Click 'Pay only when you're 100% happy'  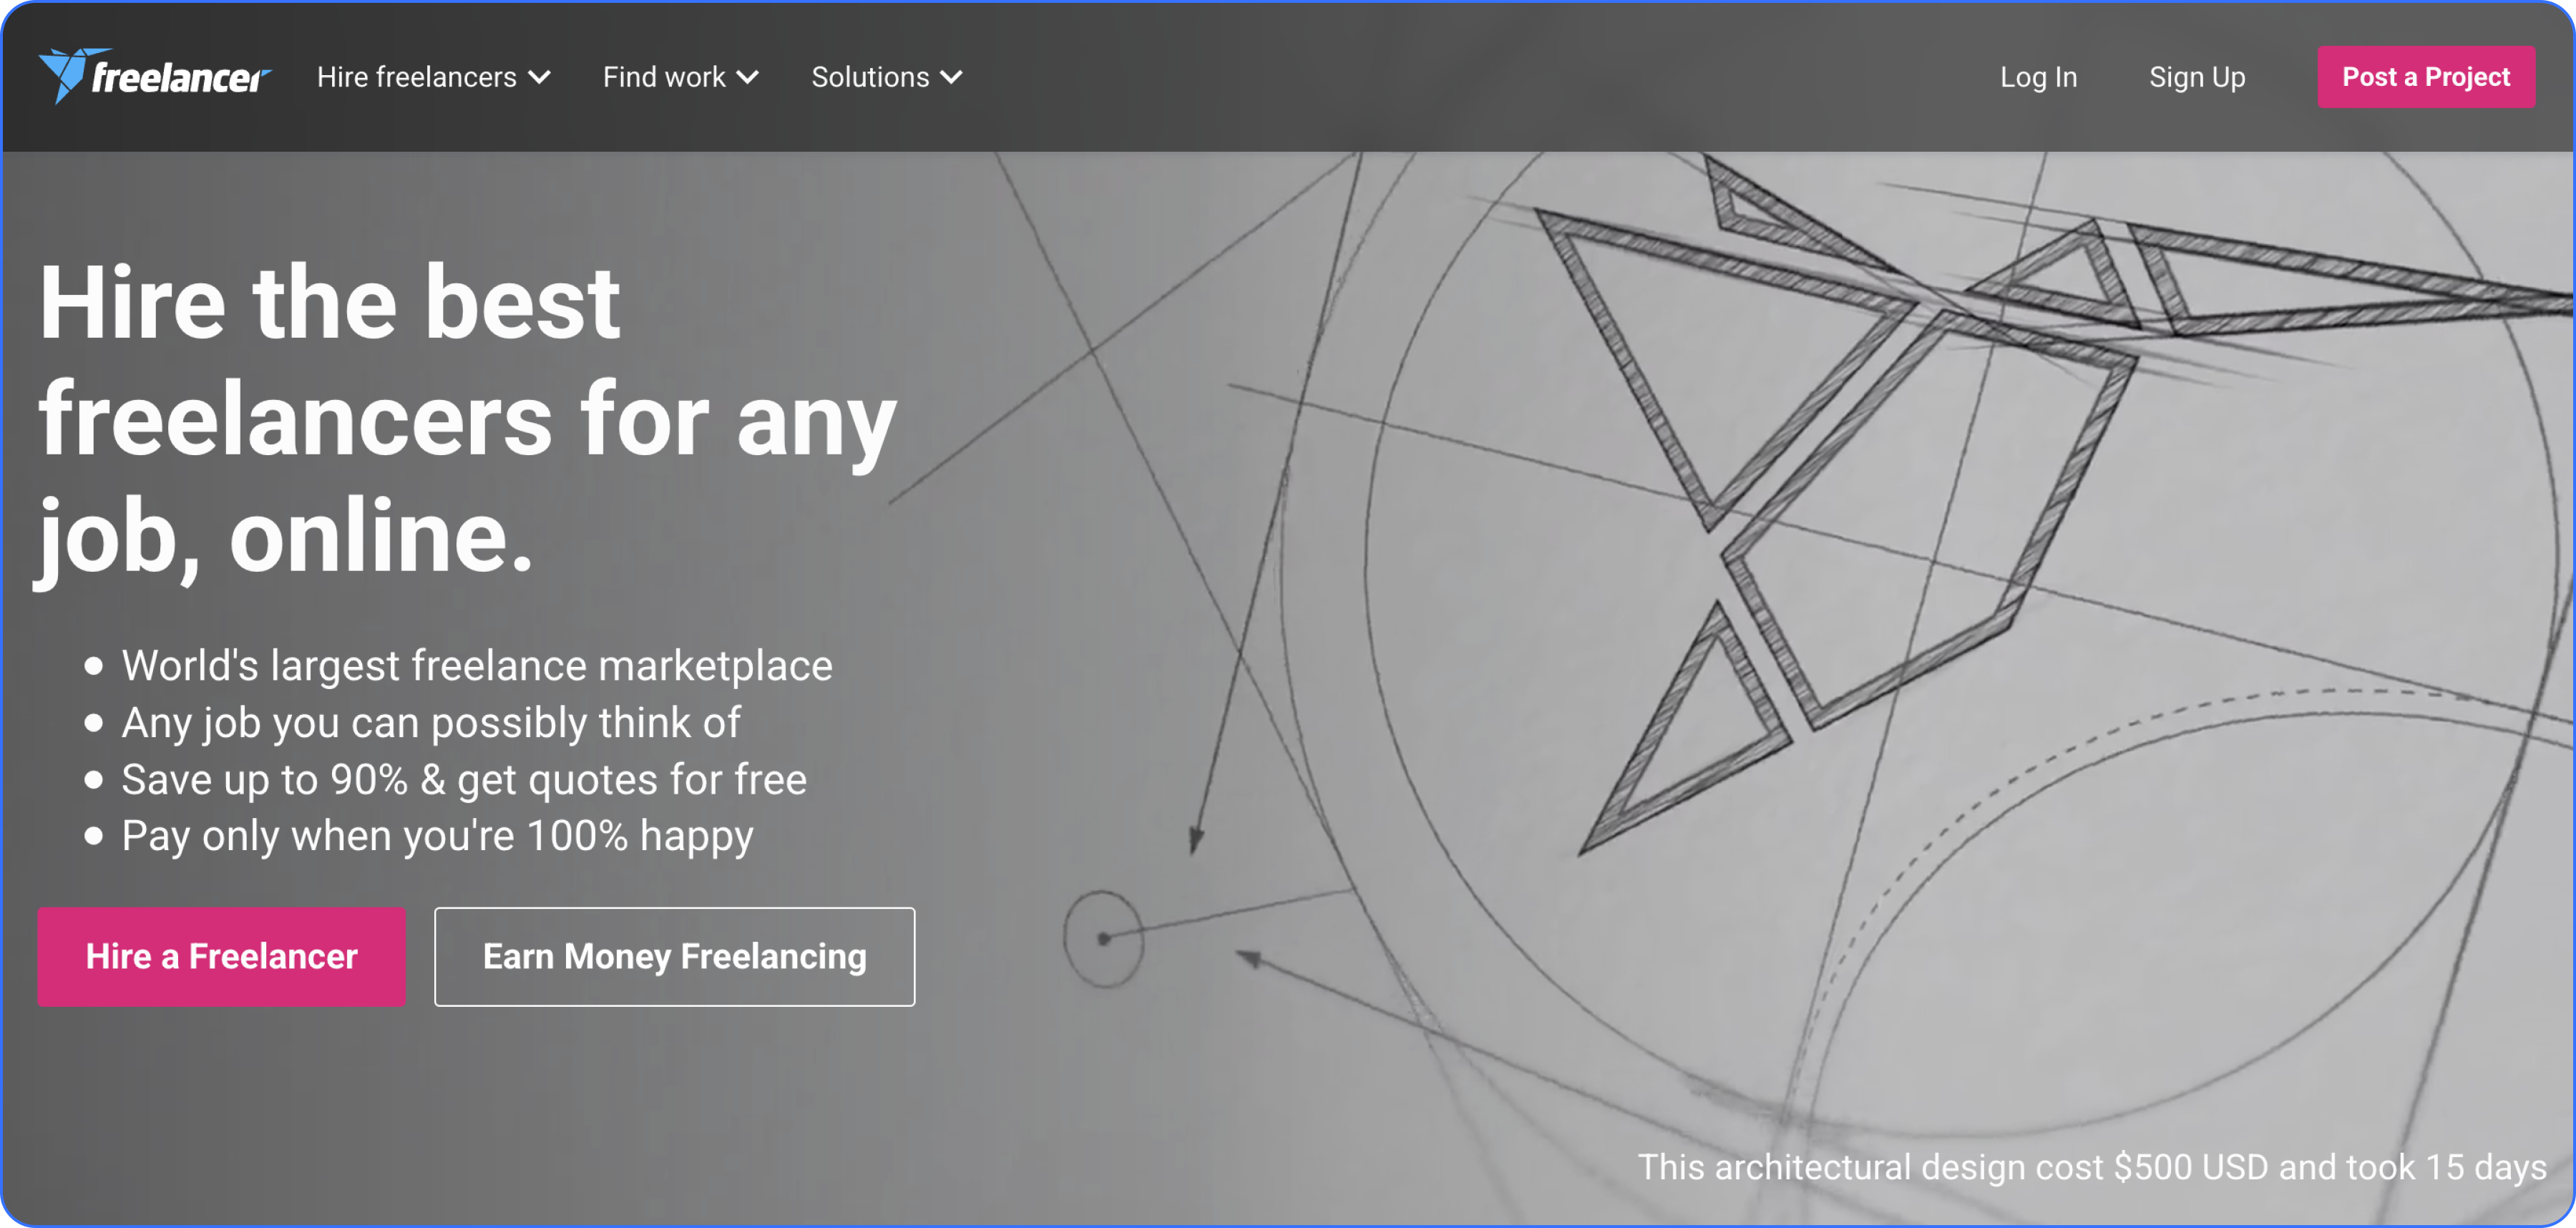pyautogui.click(x=437, y=836)
